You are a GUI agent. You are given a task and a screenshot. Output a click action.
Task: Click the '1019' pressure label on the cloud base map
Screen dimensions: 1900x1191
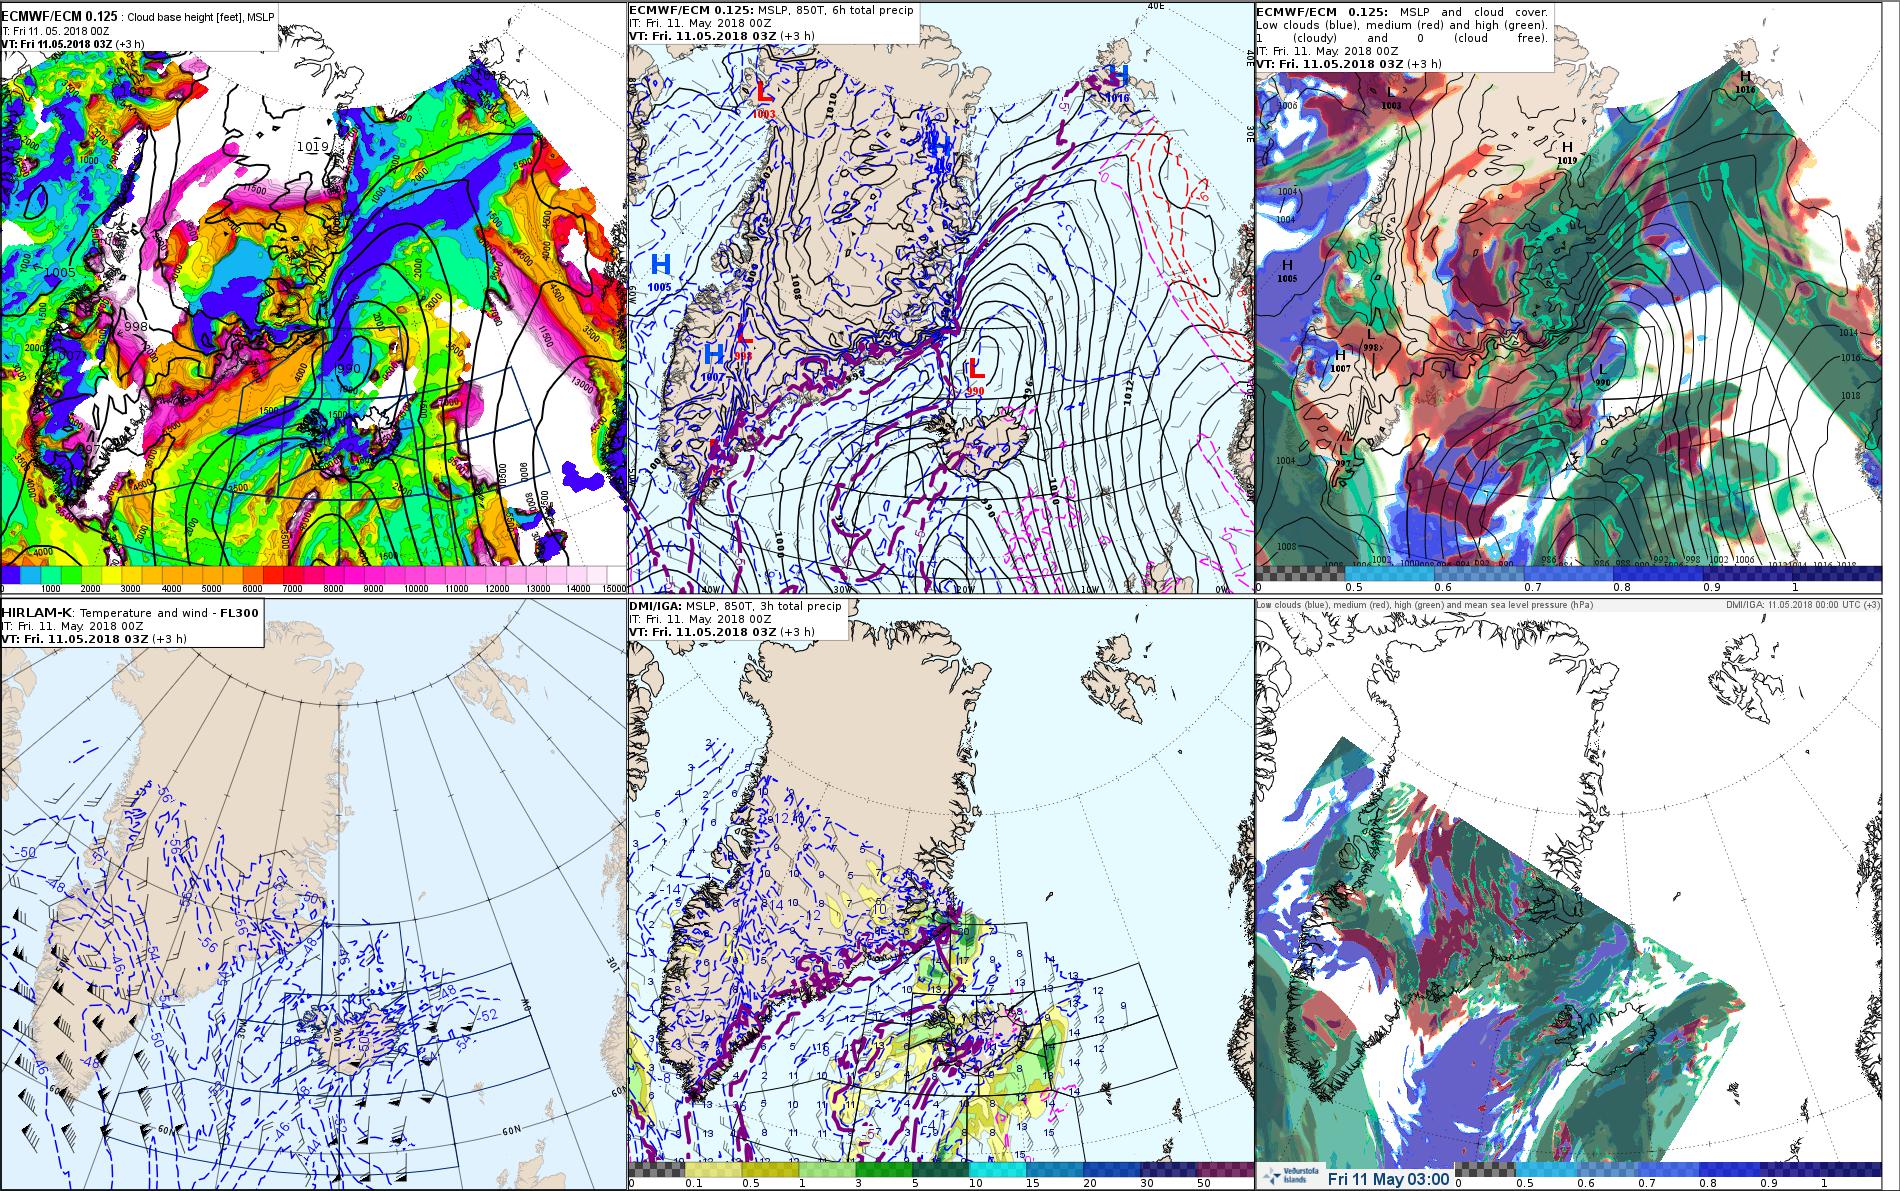(x=312, y=147)
